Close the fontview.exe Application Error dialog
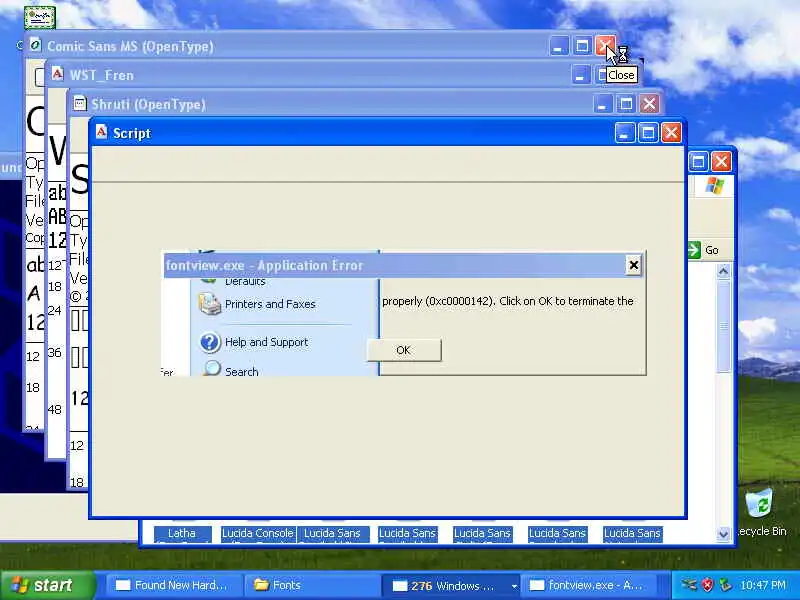The height and width of the screenshot is (600, 800). pos(633,265)
